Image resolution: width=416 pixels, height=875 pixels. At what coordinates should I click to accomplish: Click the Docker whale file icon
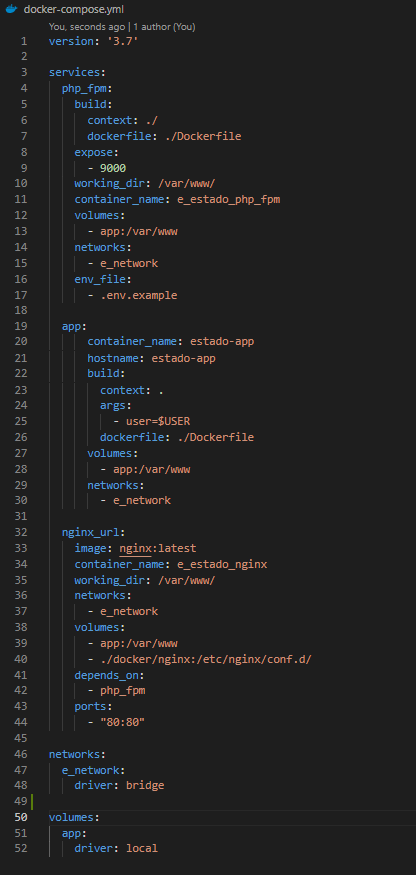12,9
